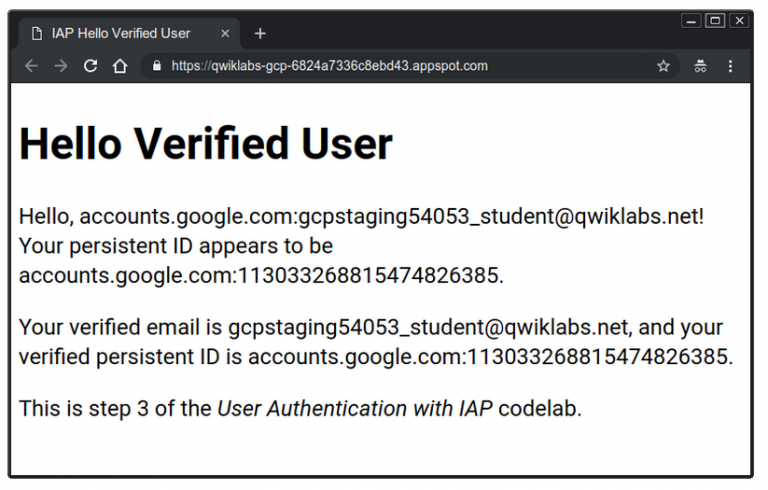
Task: Bookmark this page with the star icon
Action: coord(663,66)
